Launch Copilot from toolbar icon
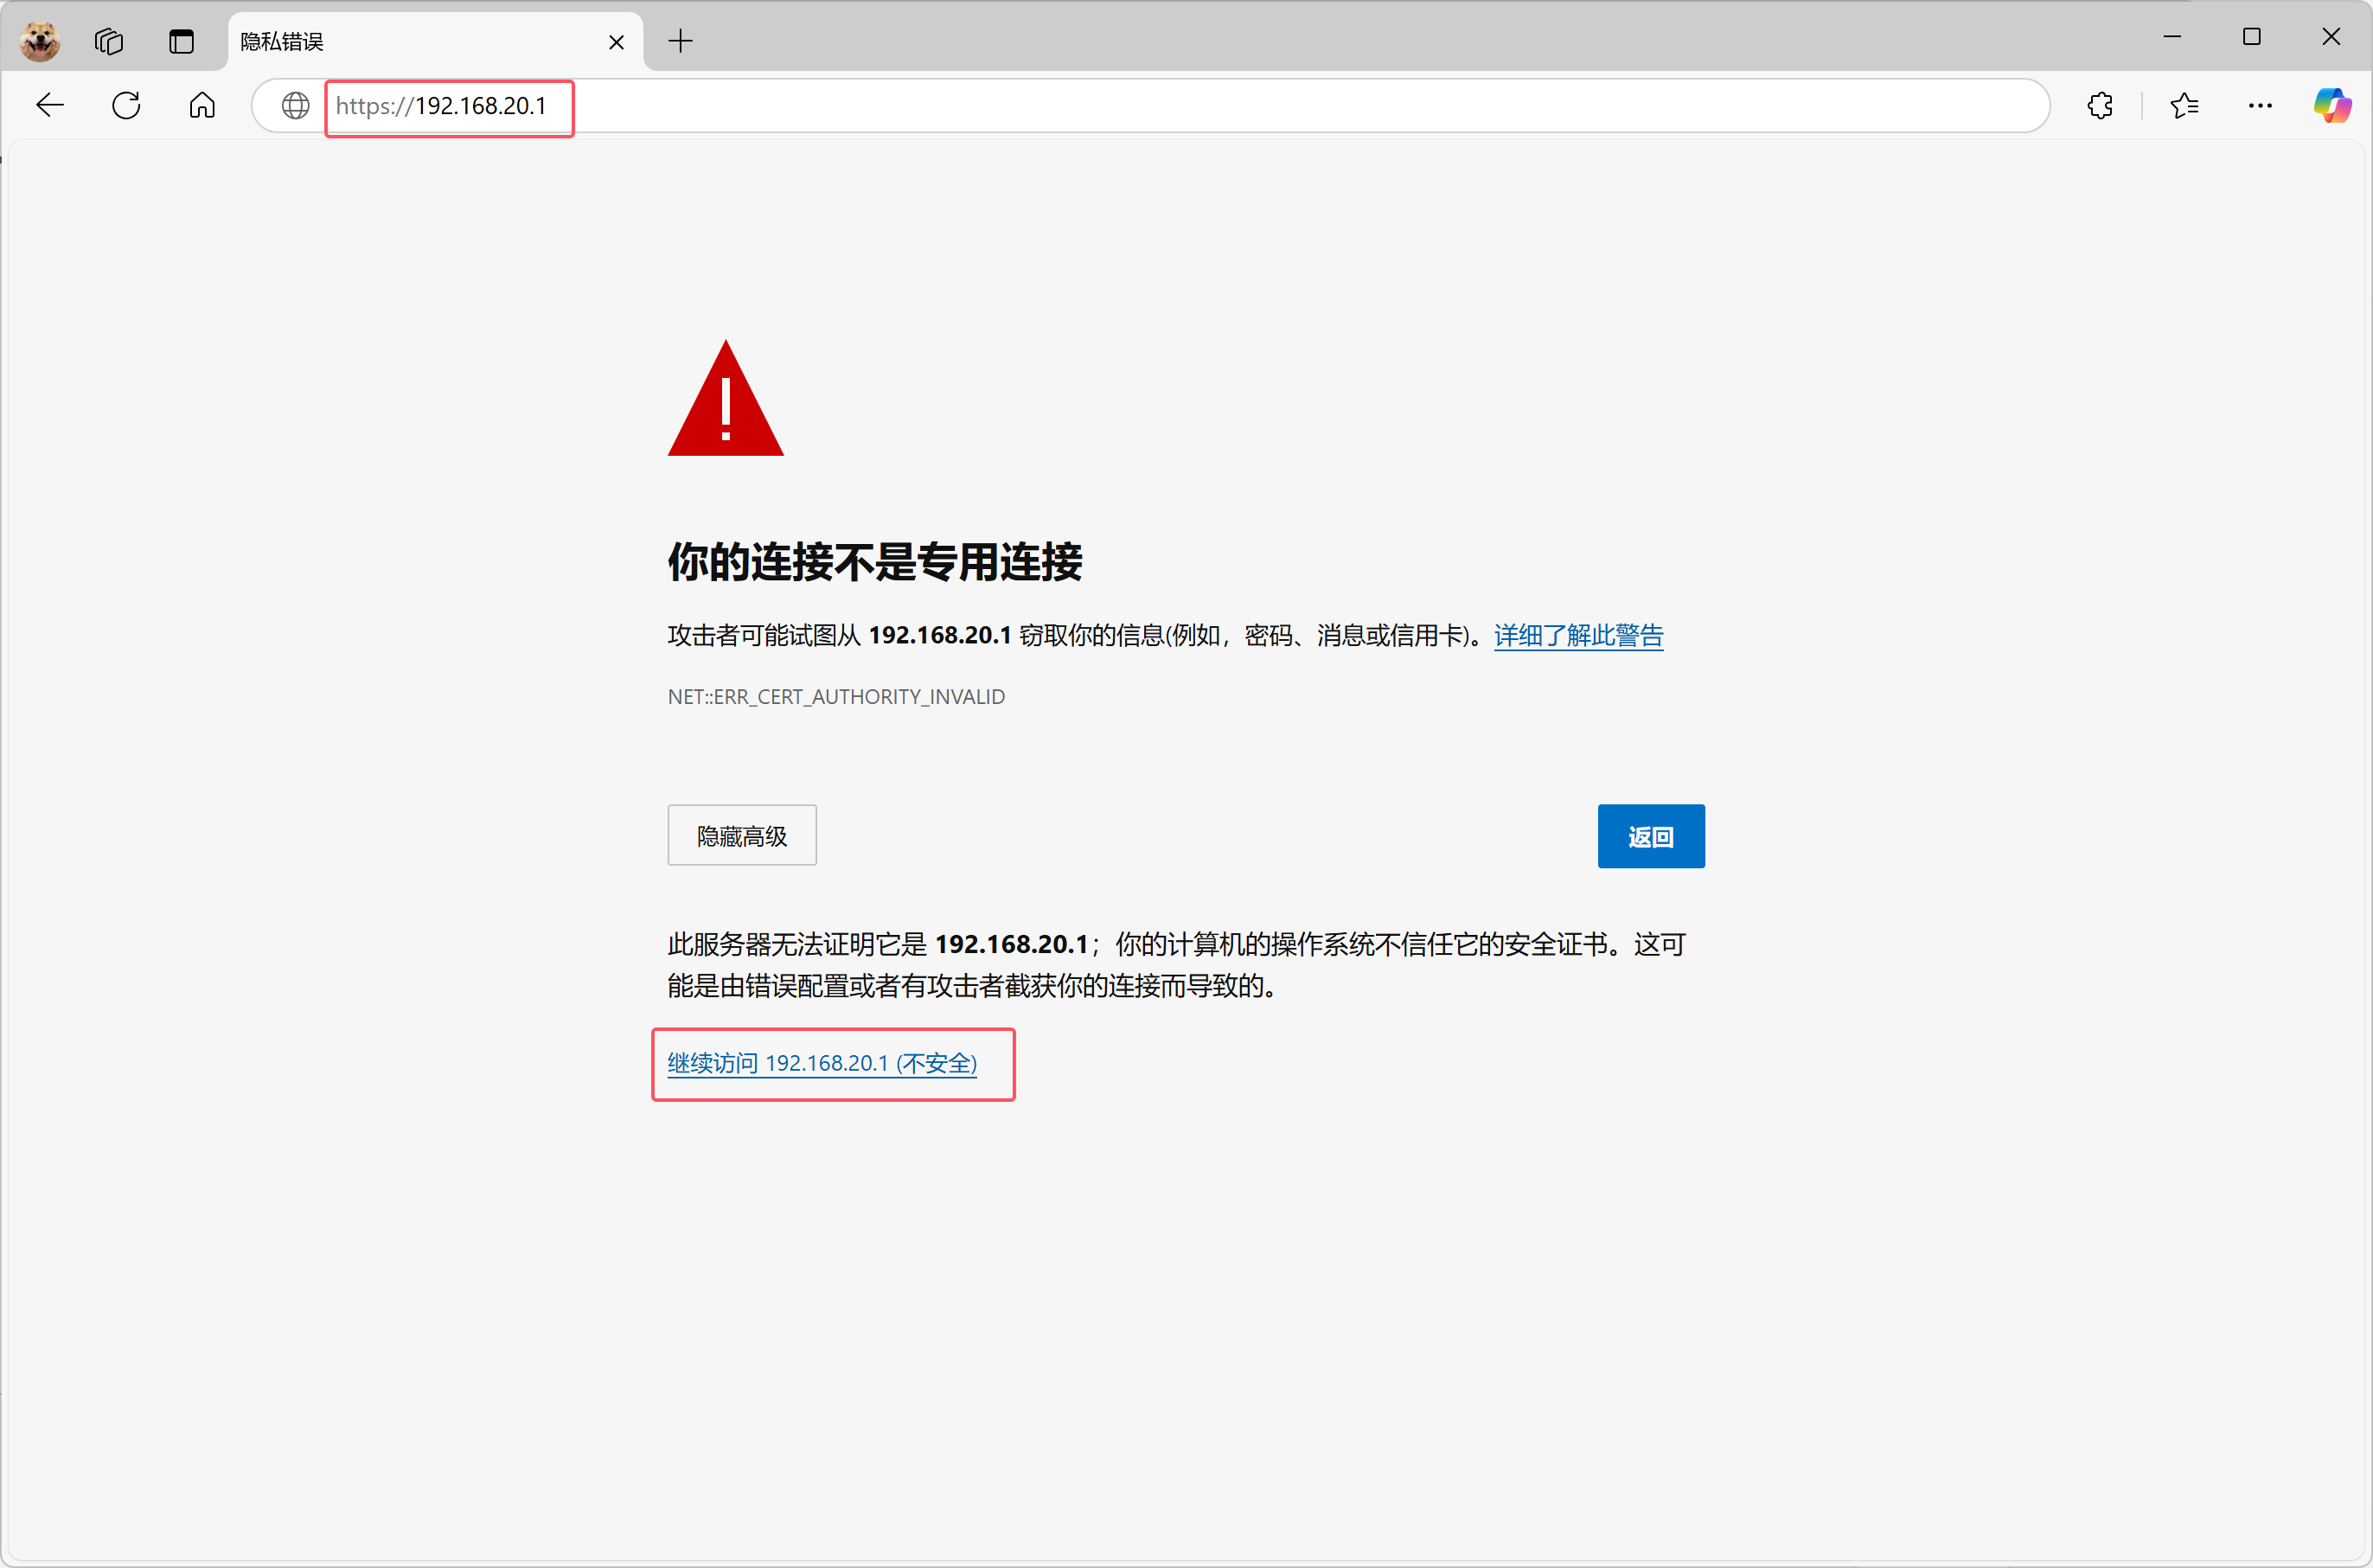 (x=2332, y=105)
